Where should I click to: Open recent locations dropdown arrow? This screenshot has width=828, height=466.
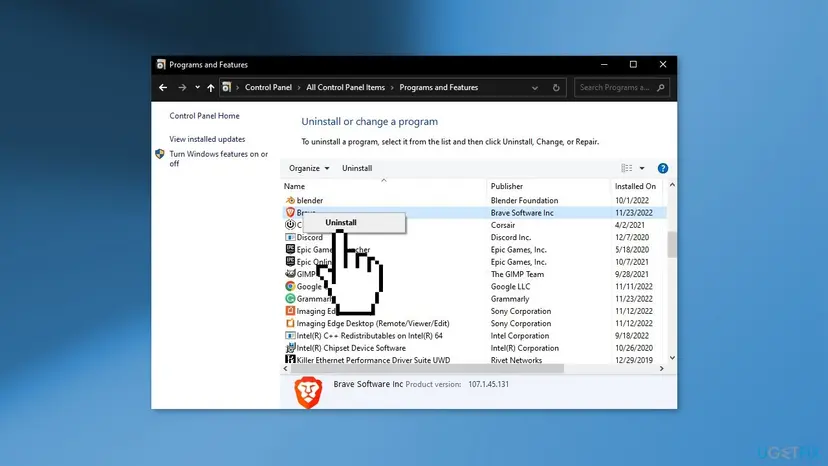pos(197,88)
